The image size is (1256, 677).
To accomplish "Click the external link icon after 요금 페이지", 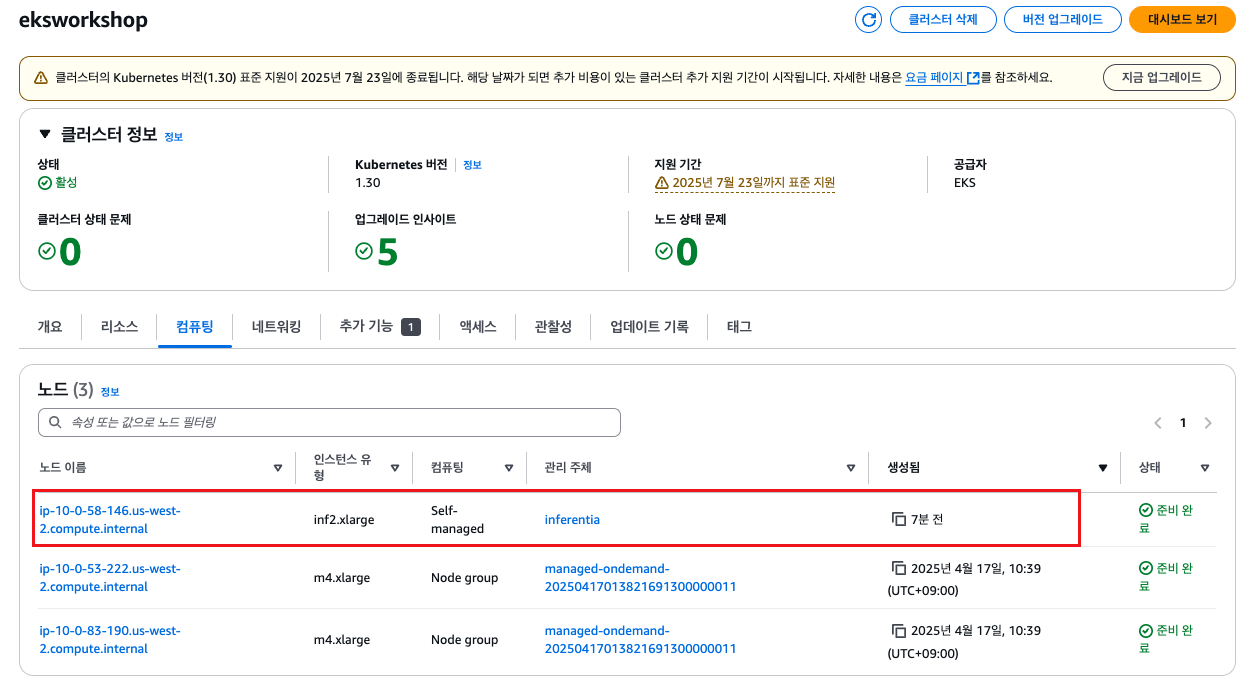I will pos(973,77).
